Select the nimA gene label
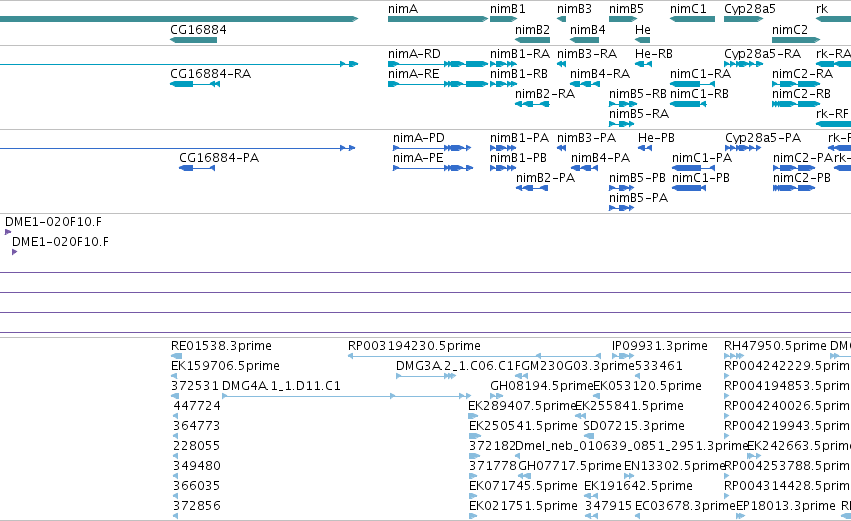 coord(403,9)
